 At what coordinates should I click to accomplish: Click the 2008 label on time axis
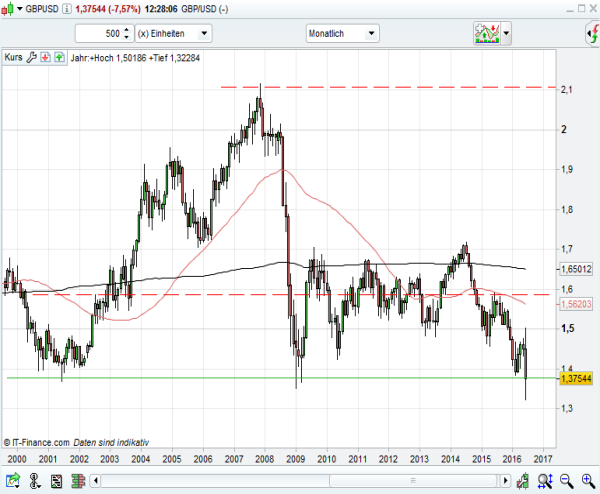coord(264,459)
